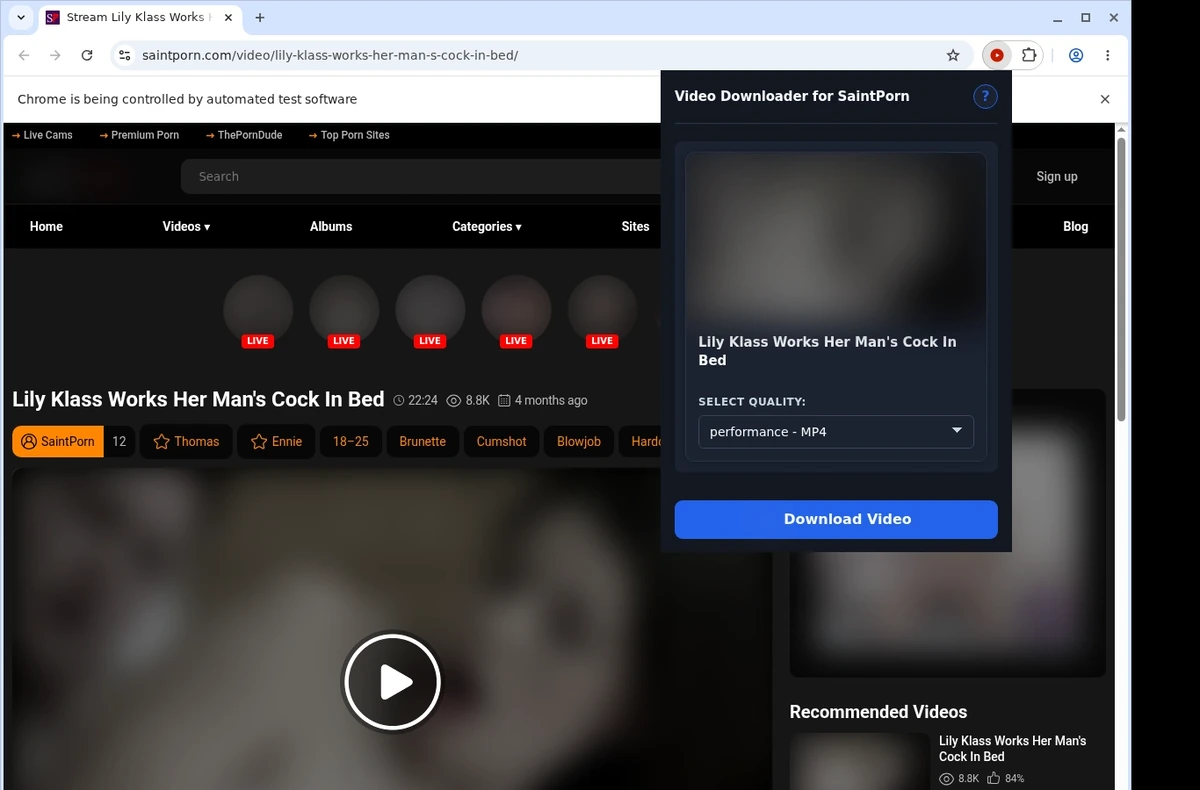Click the 22:24 duration text

tap(423, 400)
